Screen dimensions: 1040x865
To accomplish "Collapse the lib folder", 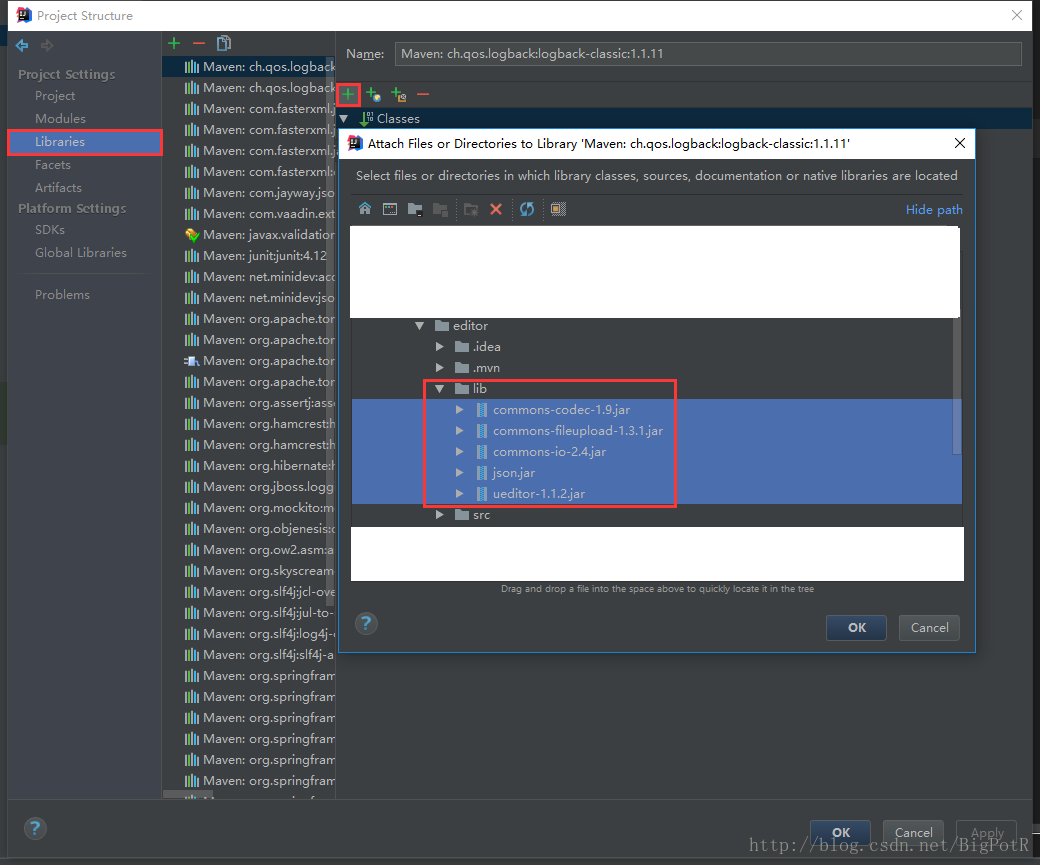I will [439, 389].
